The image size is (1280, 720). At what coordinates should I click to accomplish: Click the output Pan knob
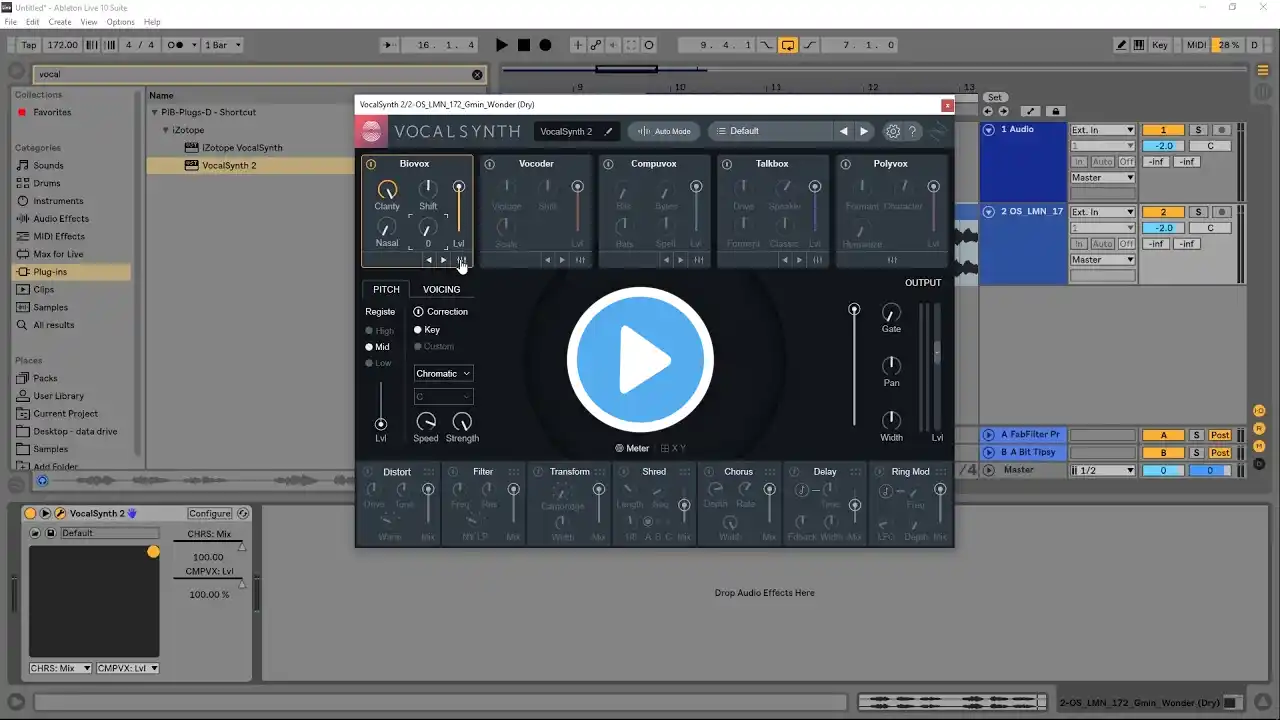pos(891,366)
